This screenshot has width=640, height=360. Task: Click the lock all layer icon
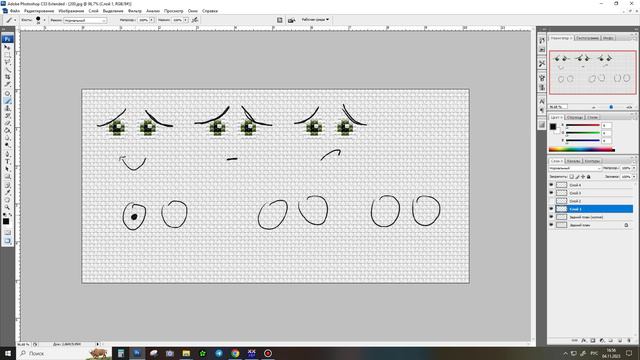[x=589, y=177]
